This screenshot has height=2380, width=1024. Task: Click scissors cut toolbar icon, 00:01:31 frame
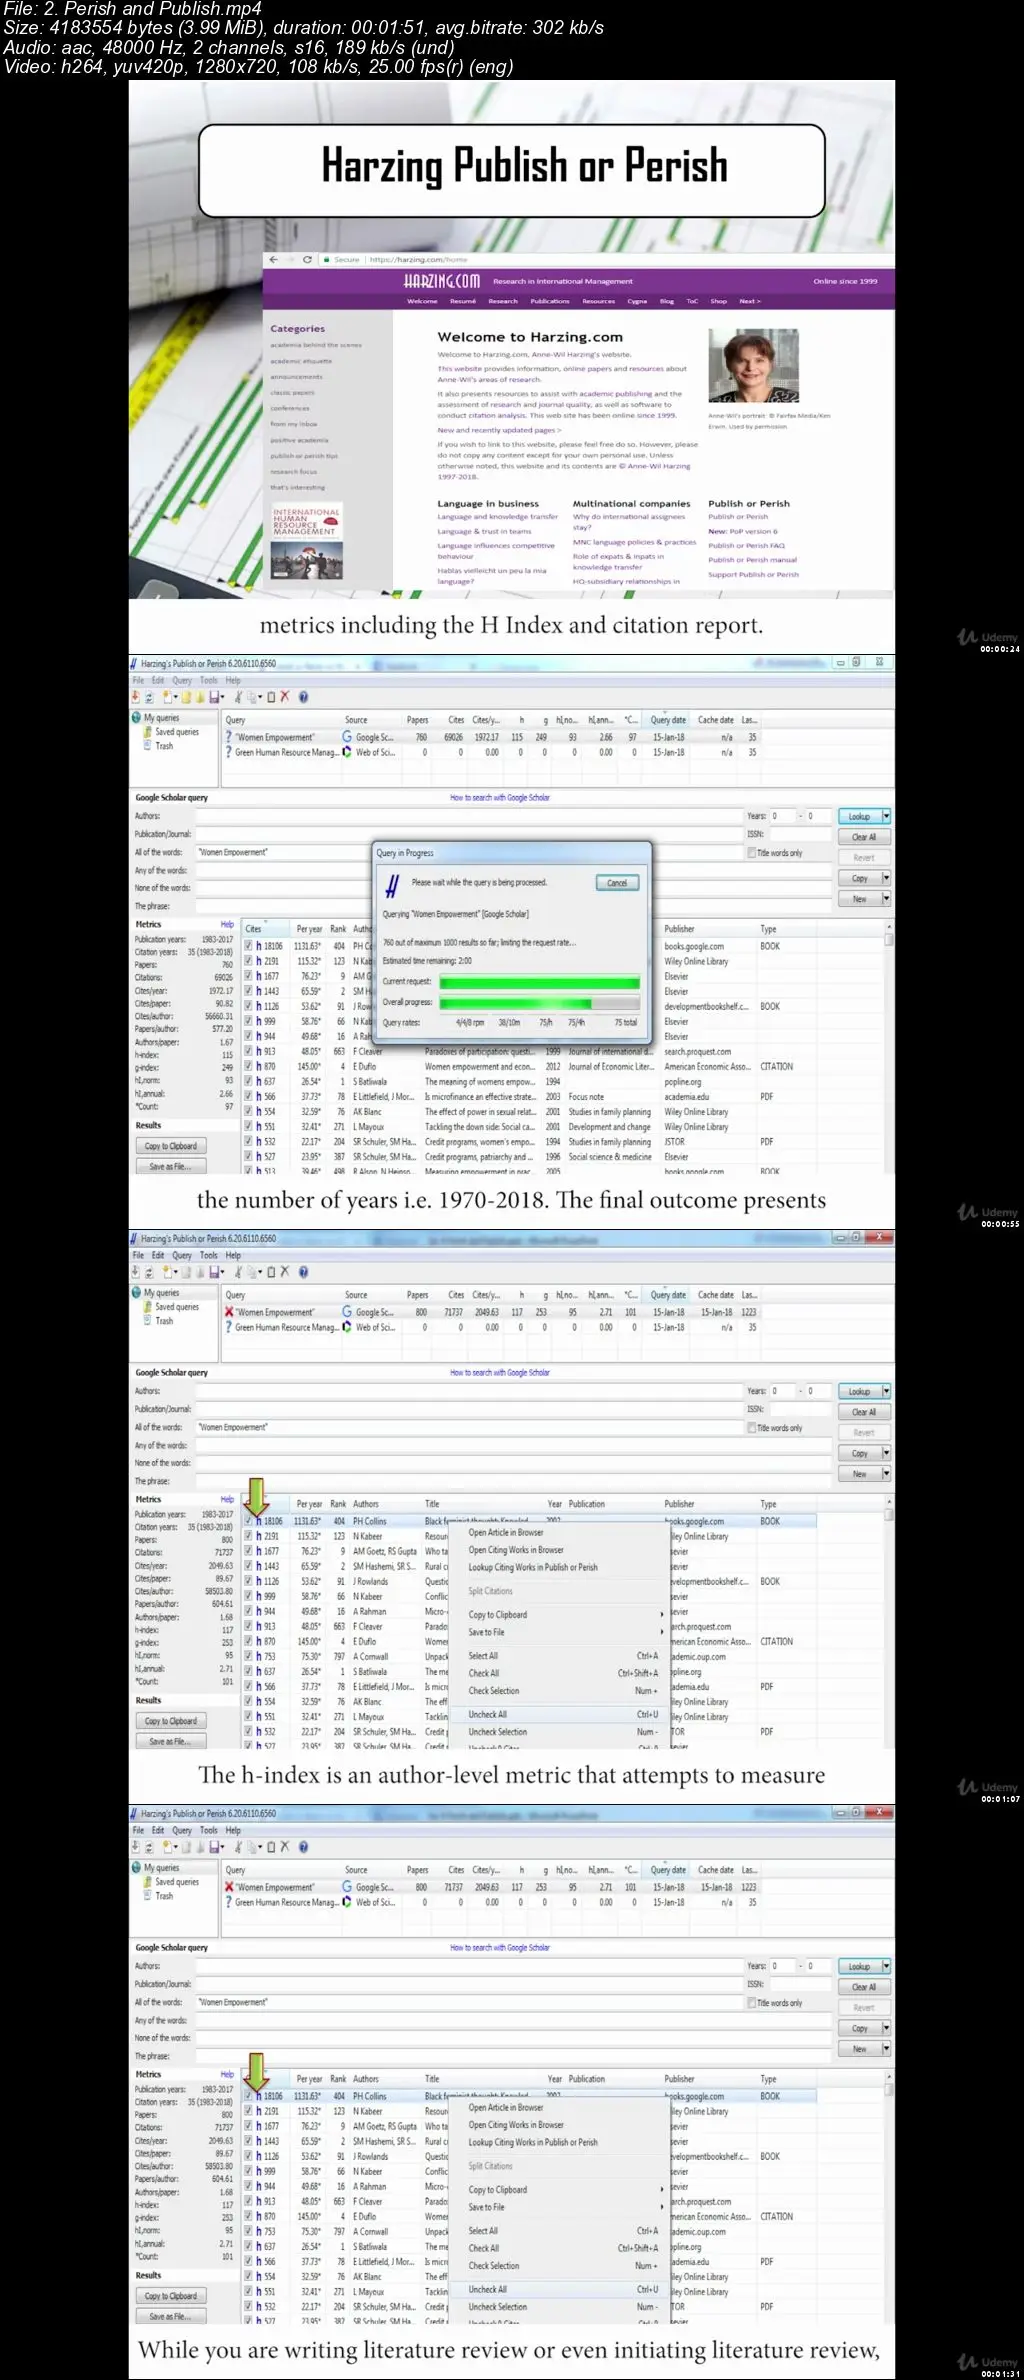point(238,1847)
